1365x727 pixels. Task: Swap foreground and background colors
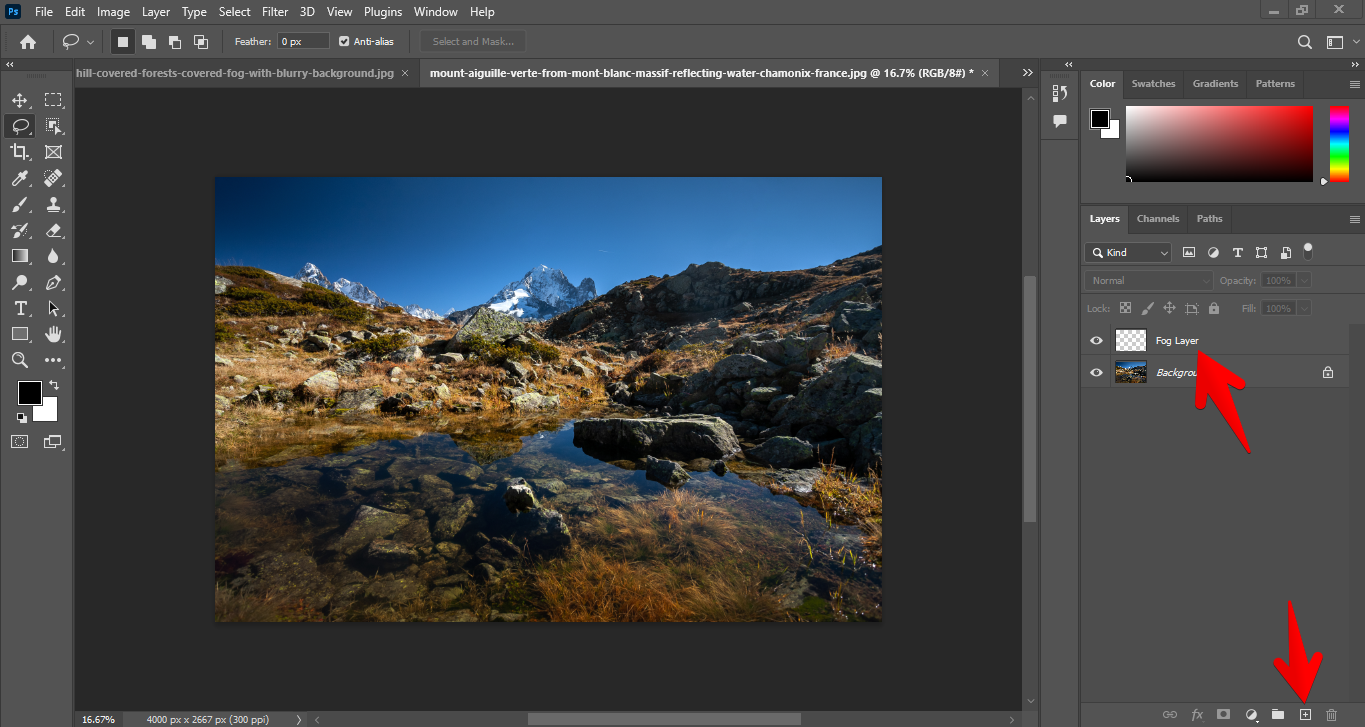click(x=53, y=385)
